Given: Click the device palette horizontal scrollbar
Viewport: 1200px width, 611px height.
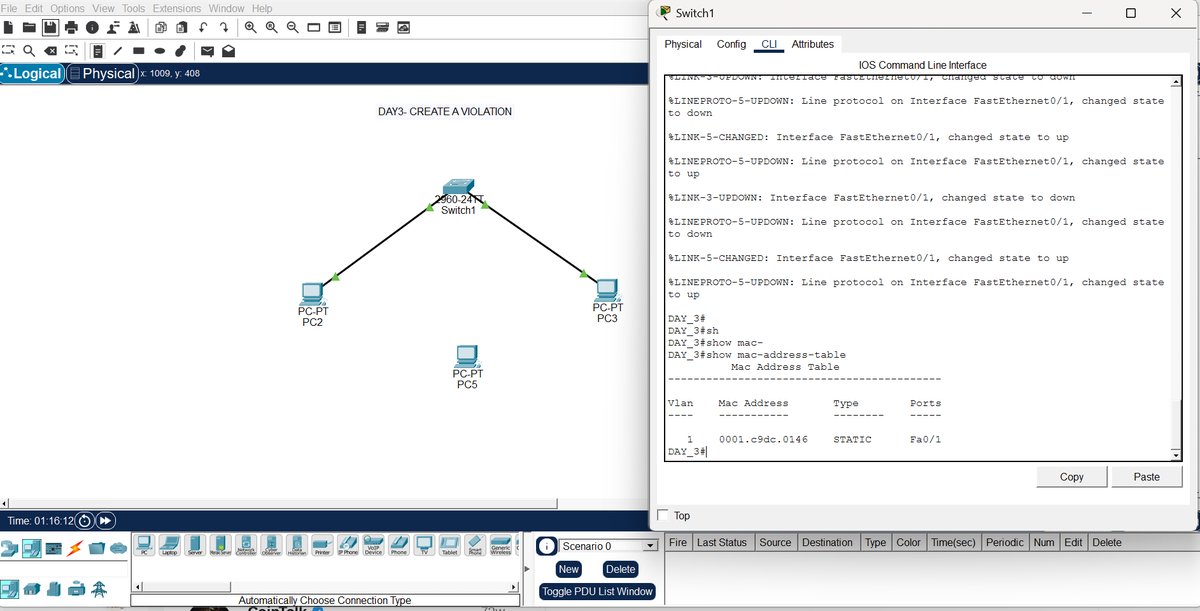Looking at the screenshot, I should pos(326,585).
